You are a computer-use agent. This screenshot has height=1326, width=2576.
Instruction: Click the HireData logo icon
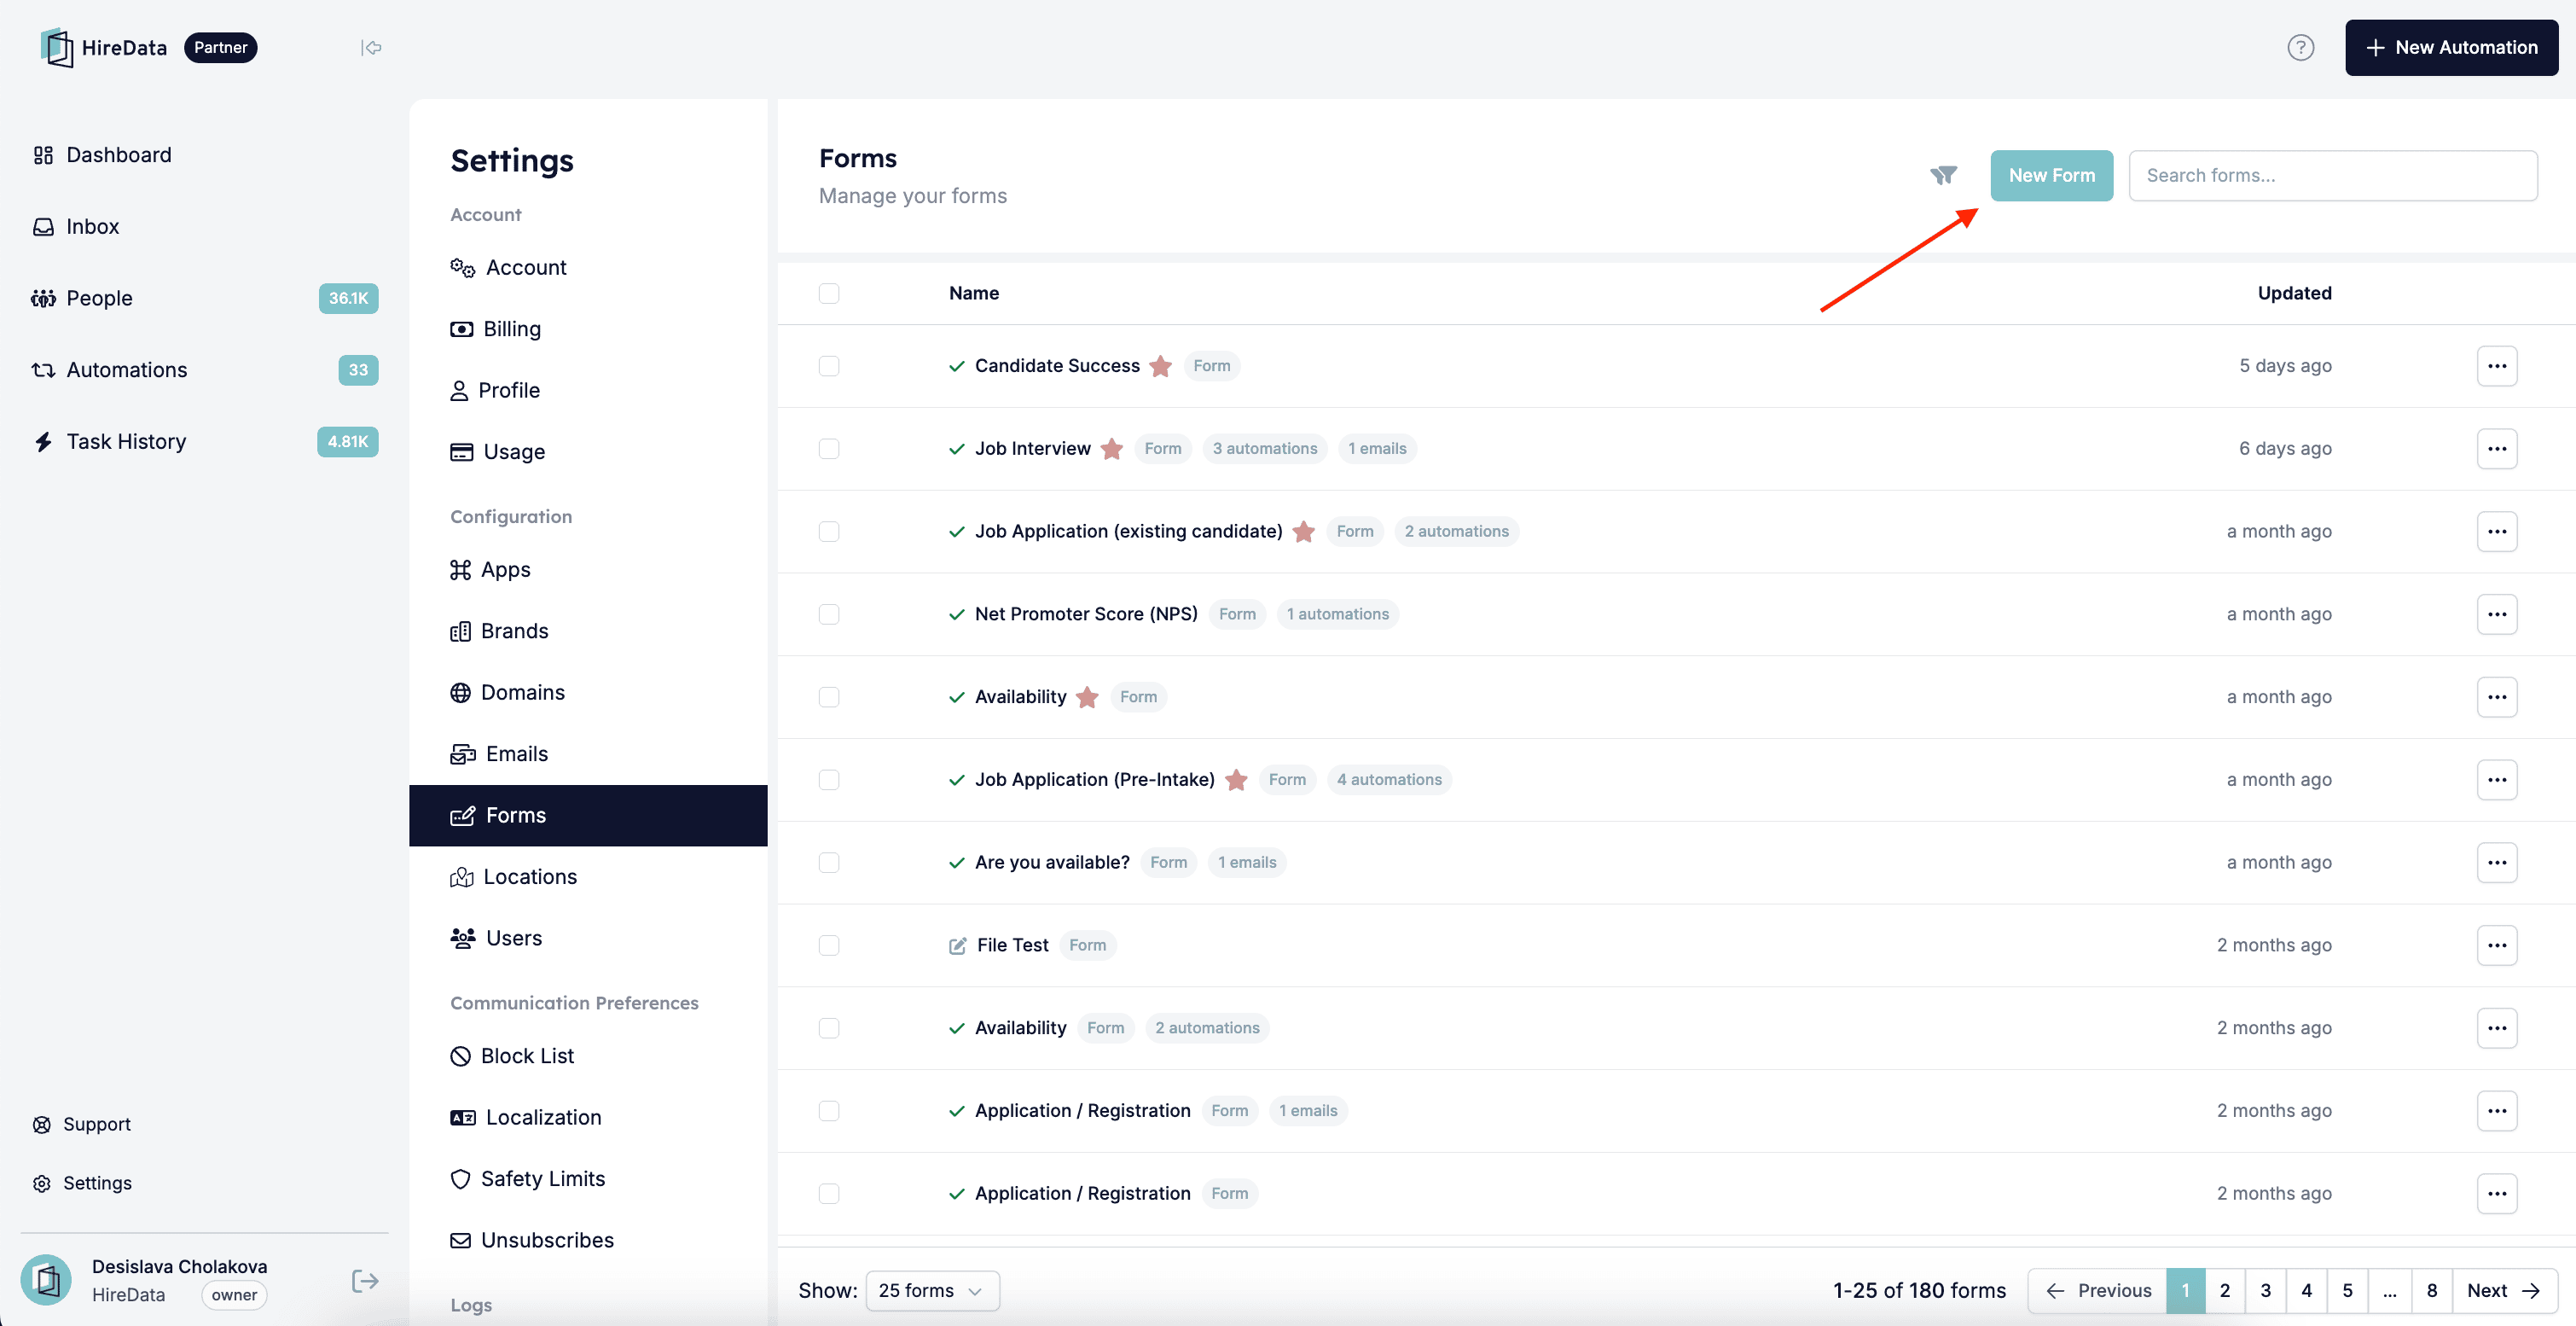tap(57, 47)
